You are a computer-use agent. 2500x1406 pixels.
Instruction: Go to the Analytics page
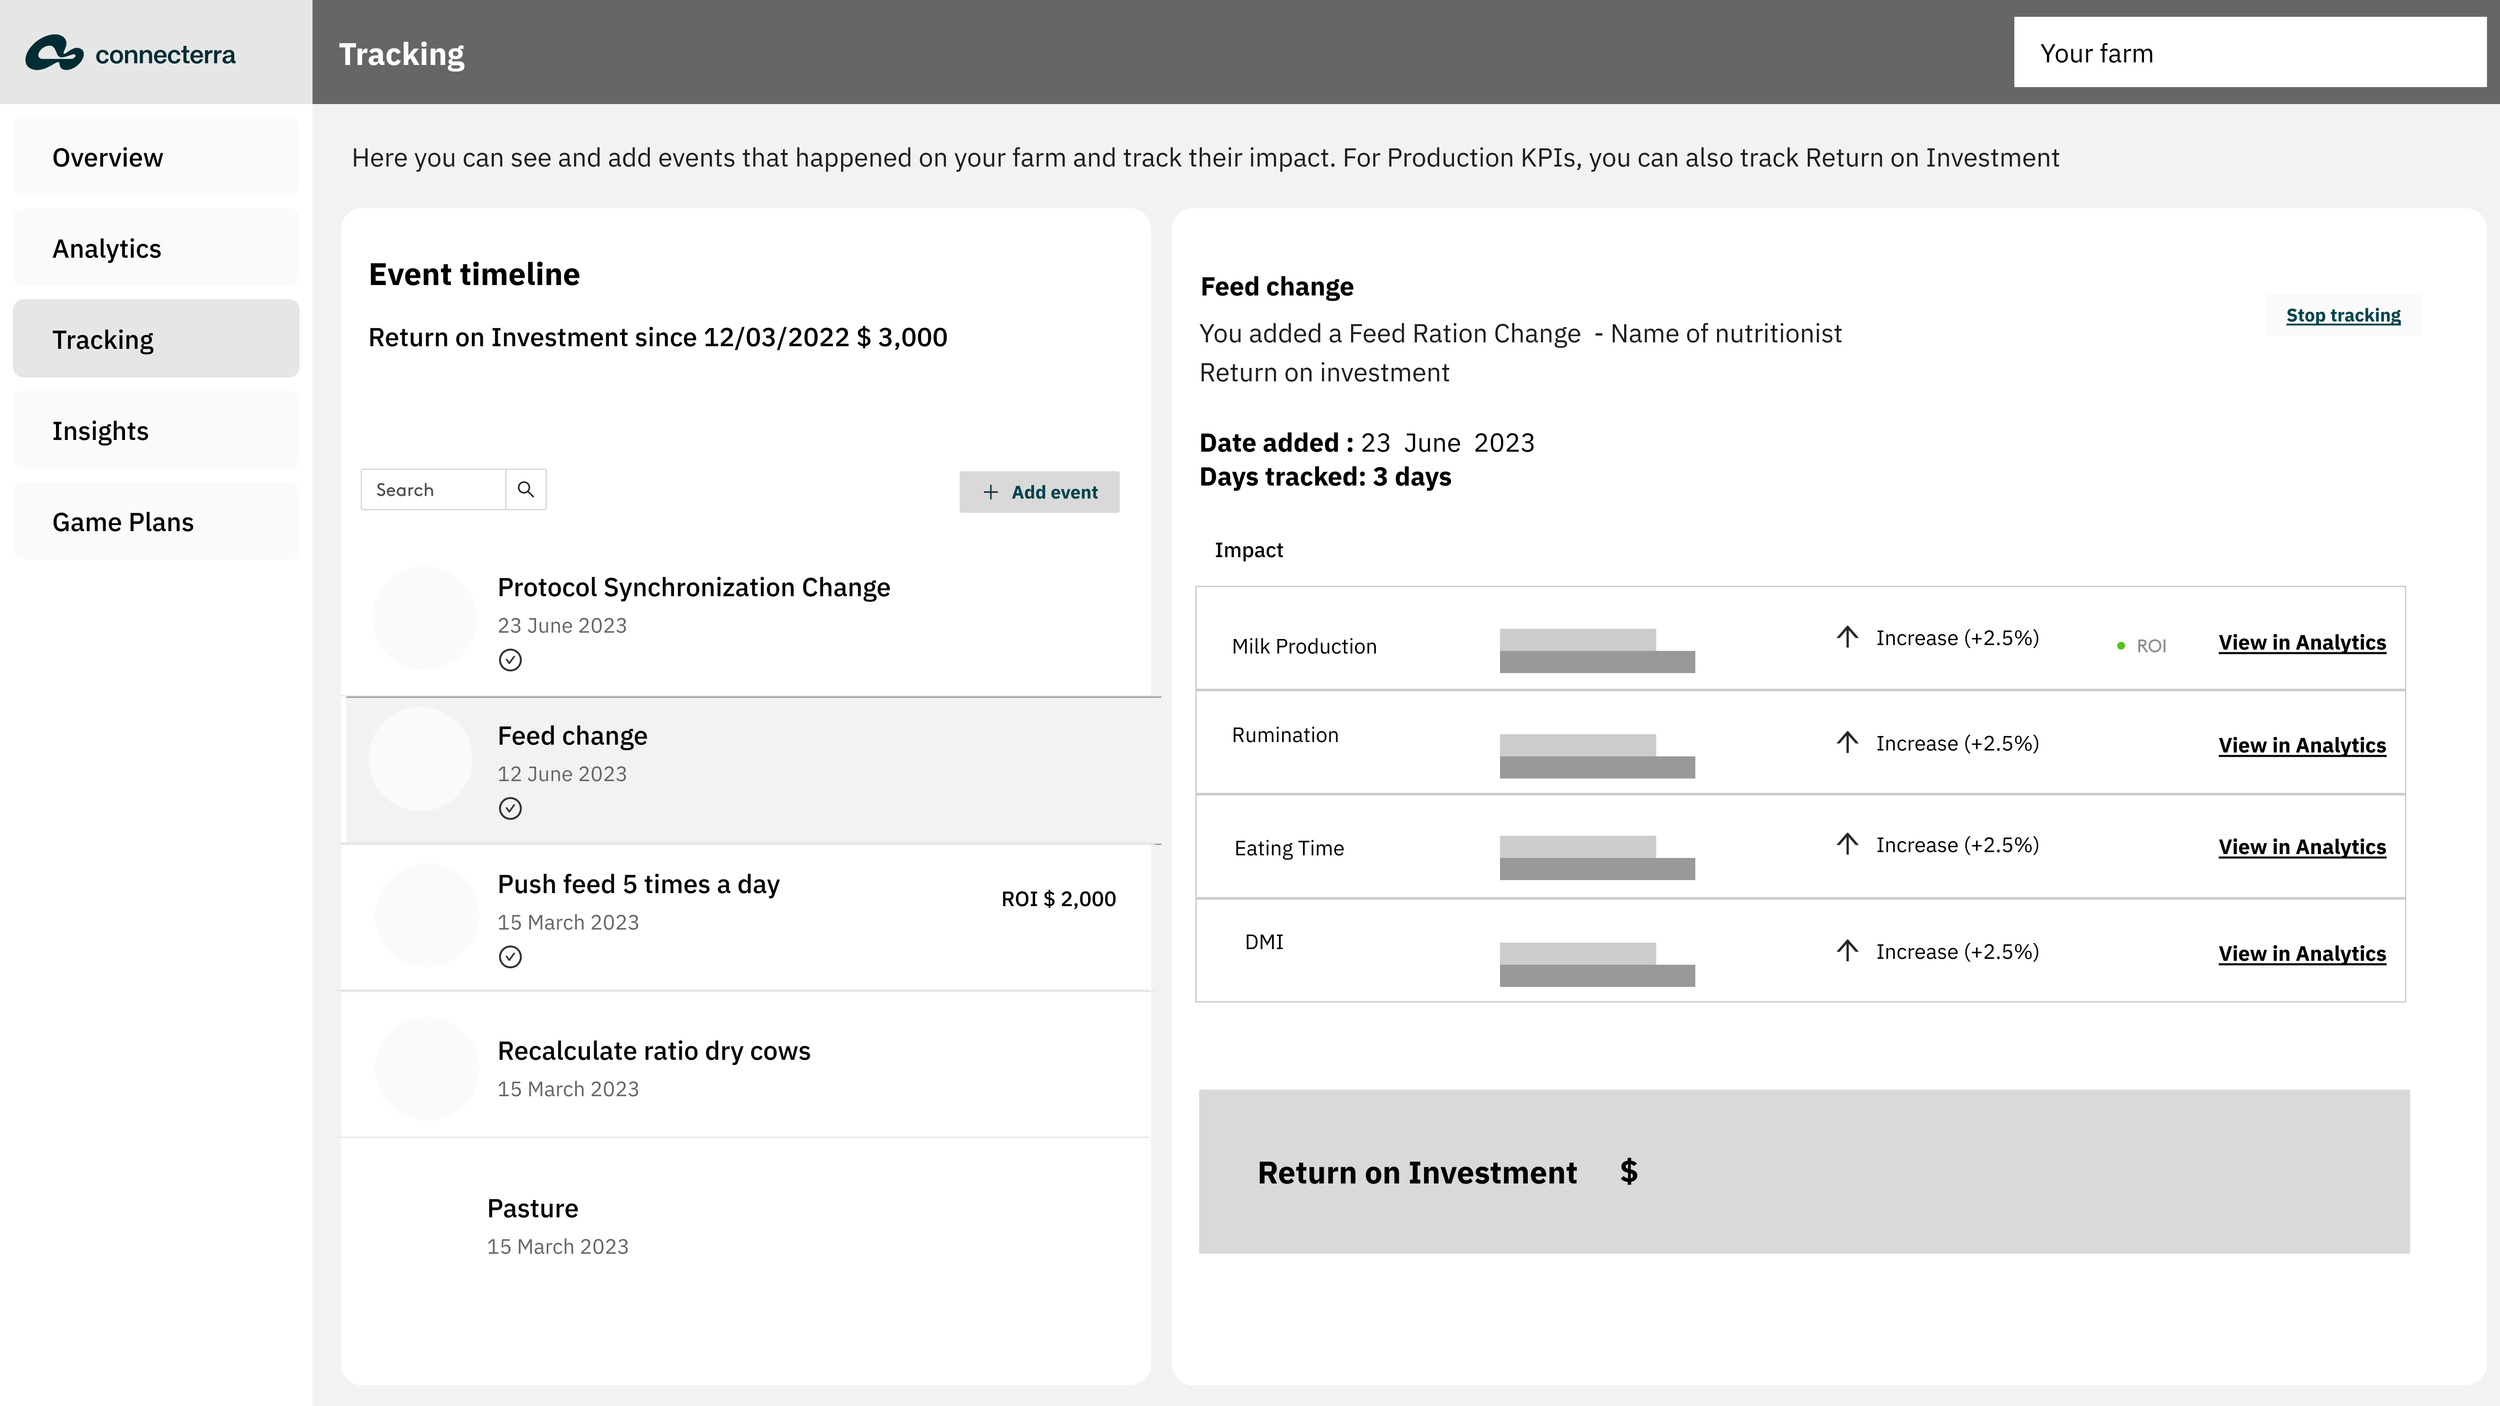pyautogui.click(x=156, y=248)
